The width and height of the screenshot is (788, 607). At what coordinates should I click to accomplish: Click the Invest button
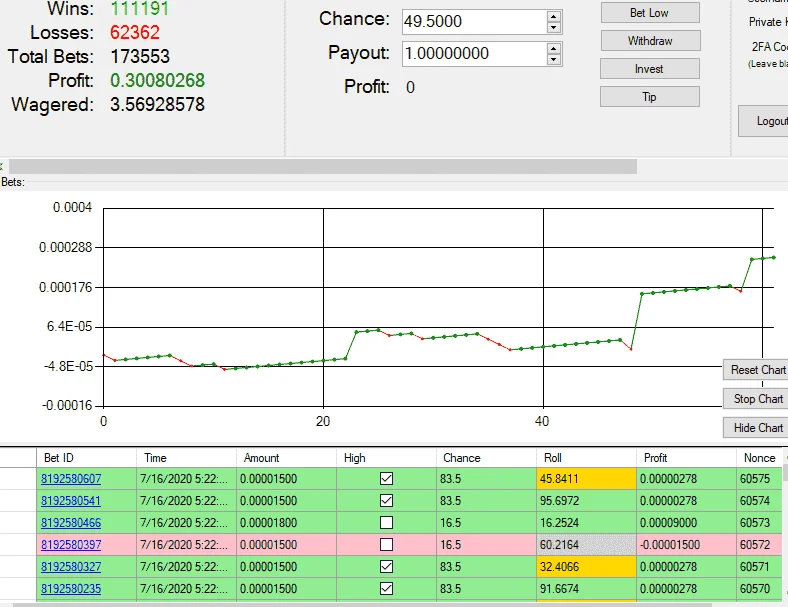click(650, 69)
